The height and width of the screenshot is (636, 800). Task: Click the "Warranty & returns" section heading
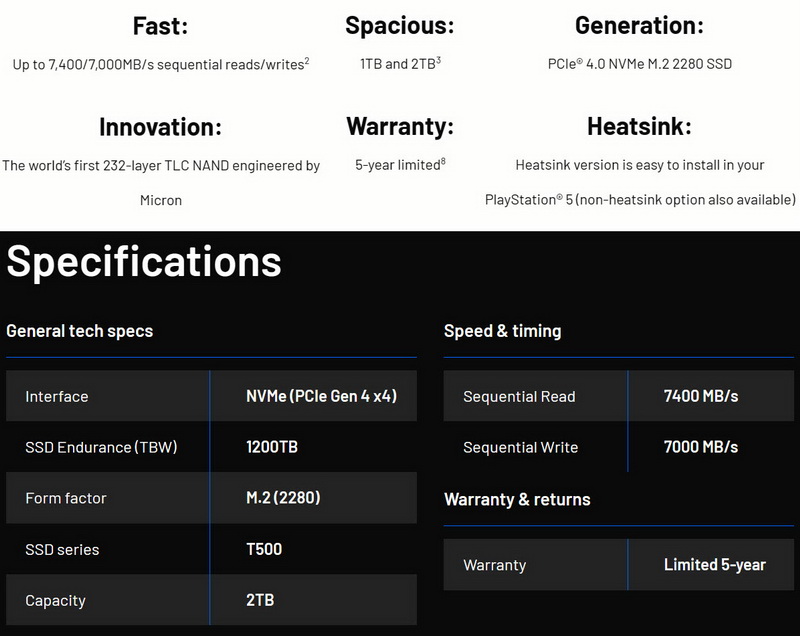[x=517, y=499]
